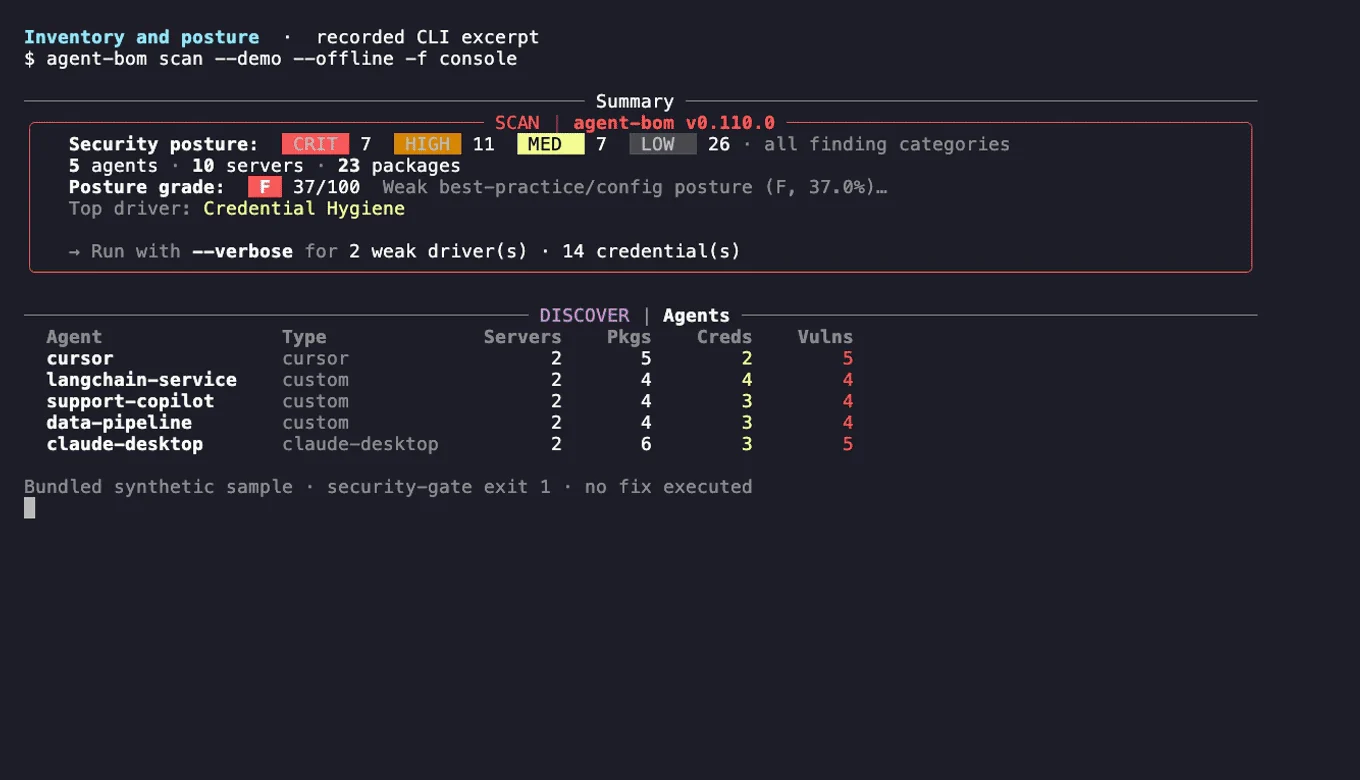
Task: Click the Pkgs value for the claude-desktop row
Action: pyautogui.click(x=646, y=444)
